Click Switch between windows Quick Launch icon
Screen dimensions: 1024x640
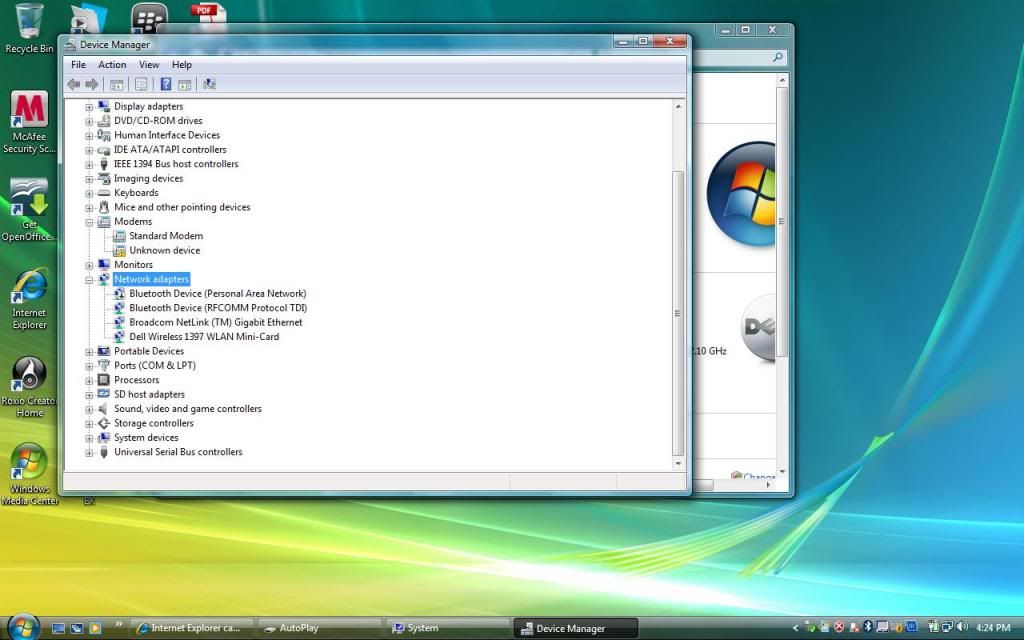(76, 628)
